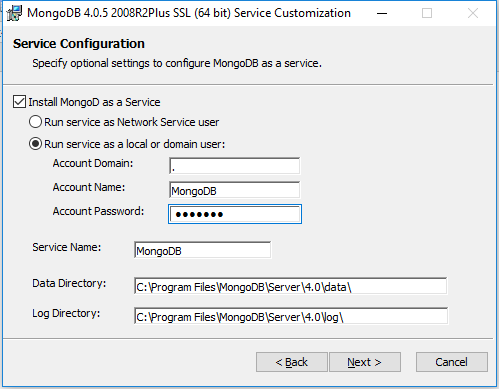Click the Account Password: label
This screenshot has width=499, height=389.
(x=98, y=211)
